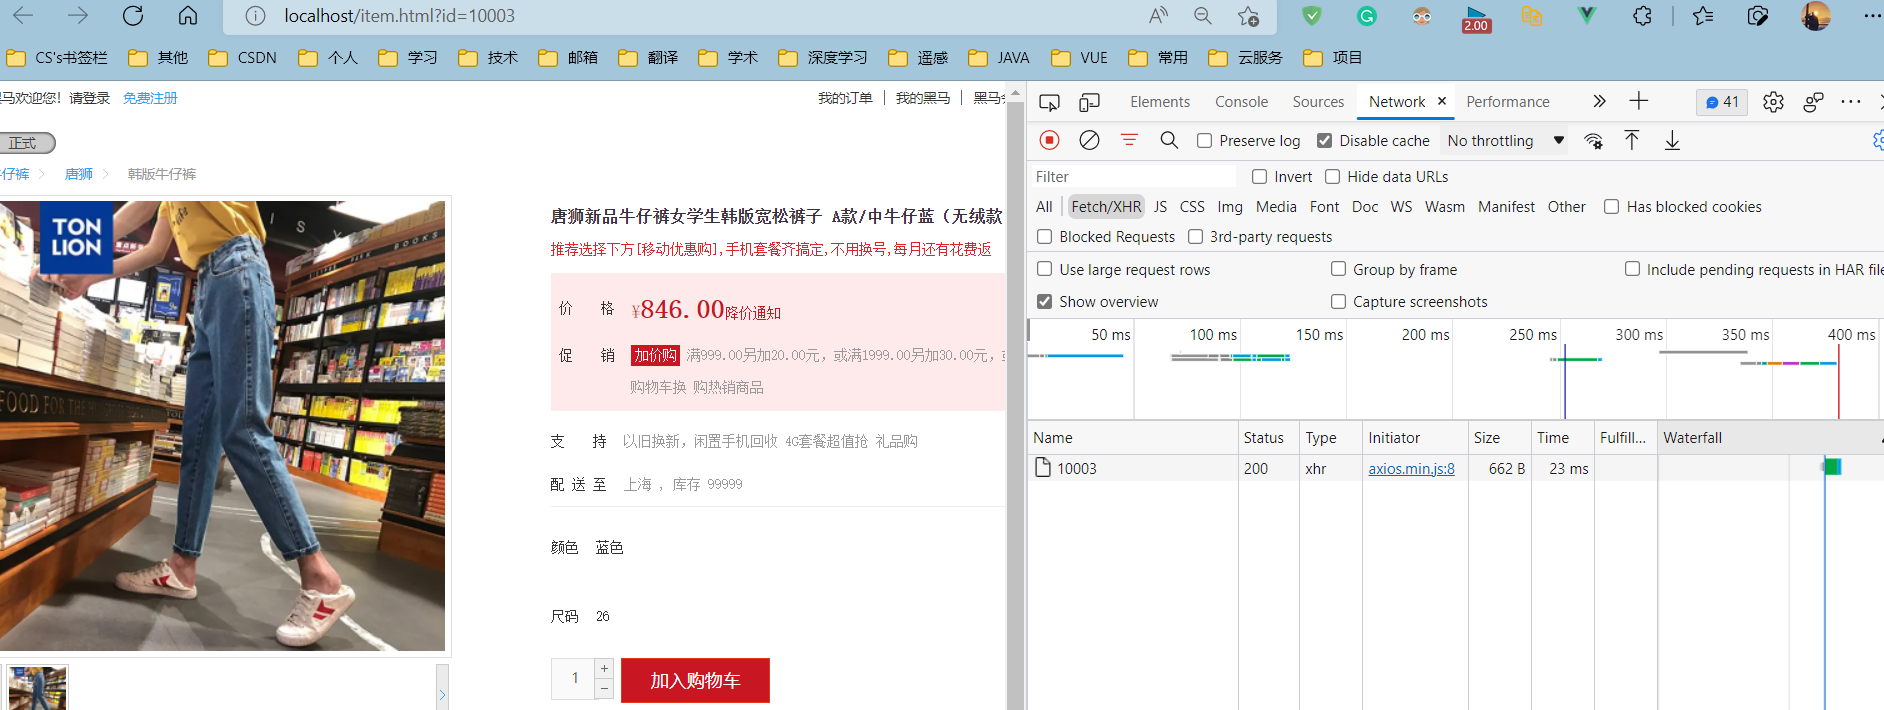This screenshot has width=1884, height=710.
Task: Clear the network log
Action: click(x=1089, y=140)
